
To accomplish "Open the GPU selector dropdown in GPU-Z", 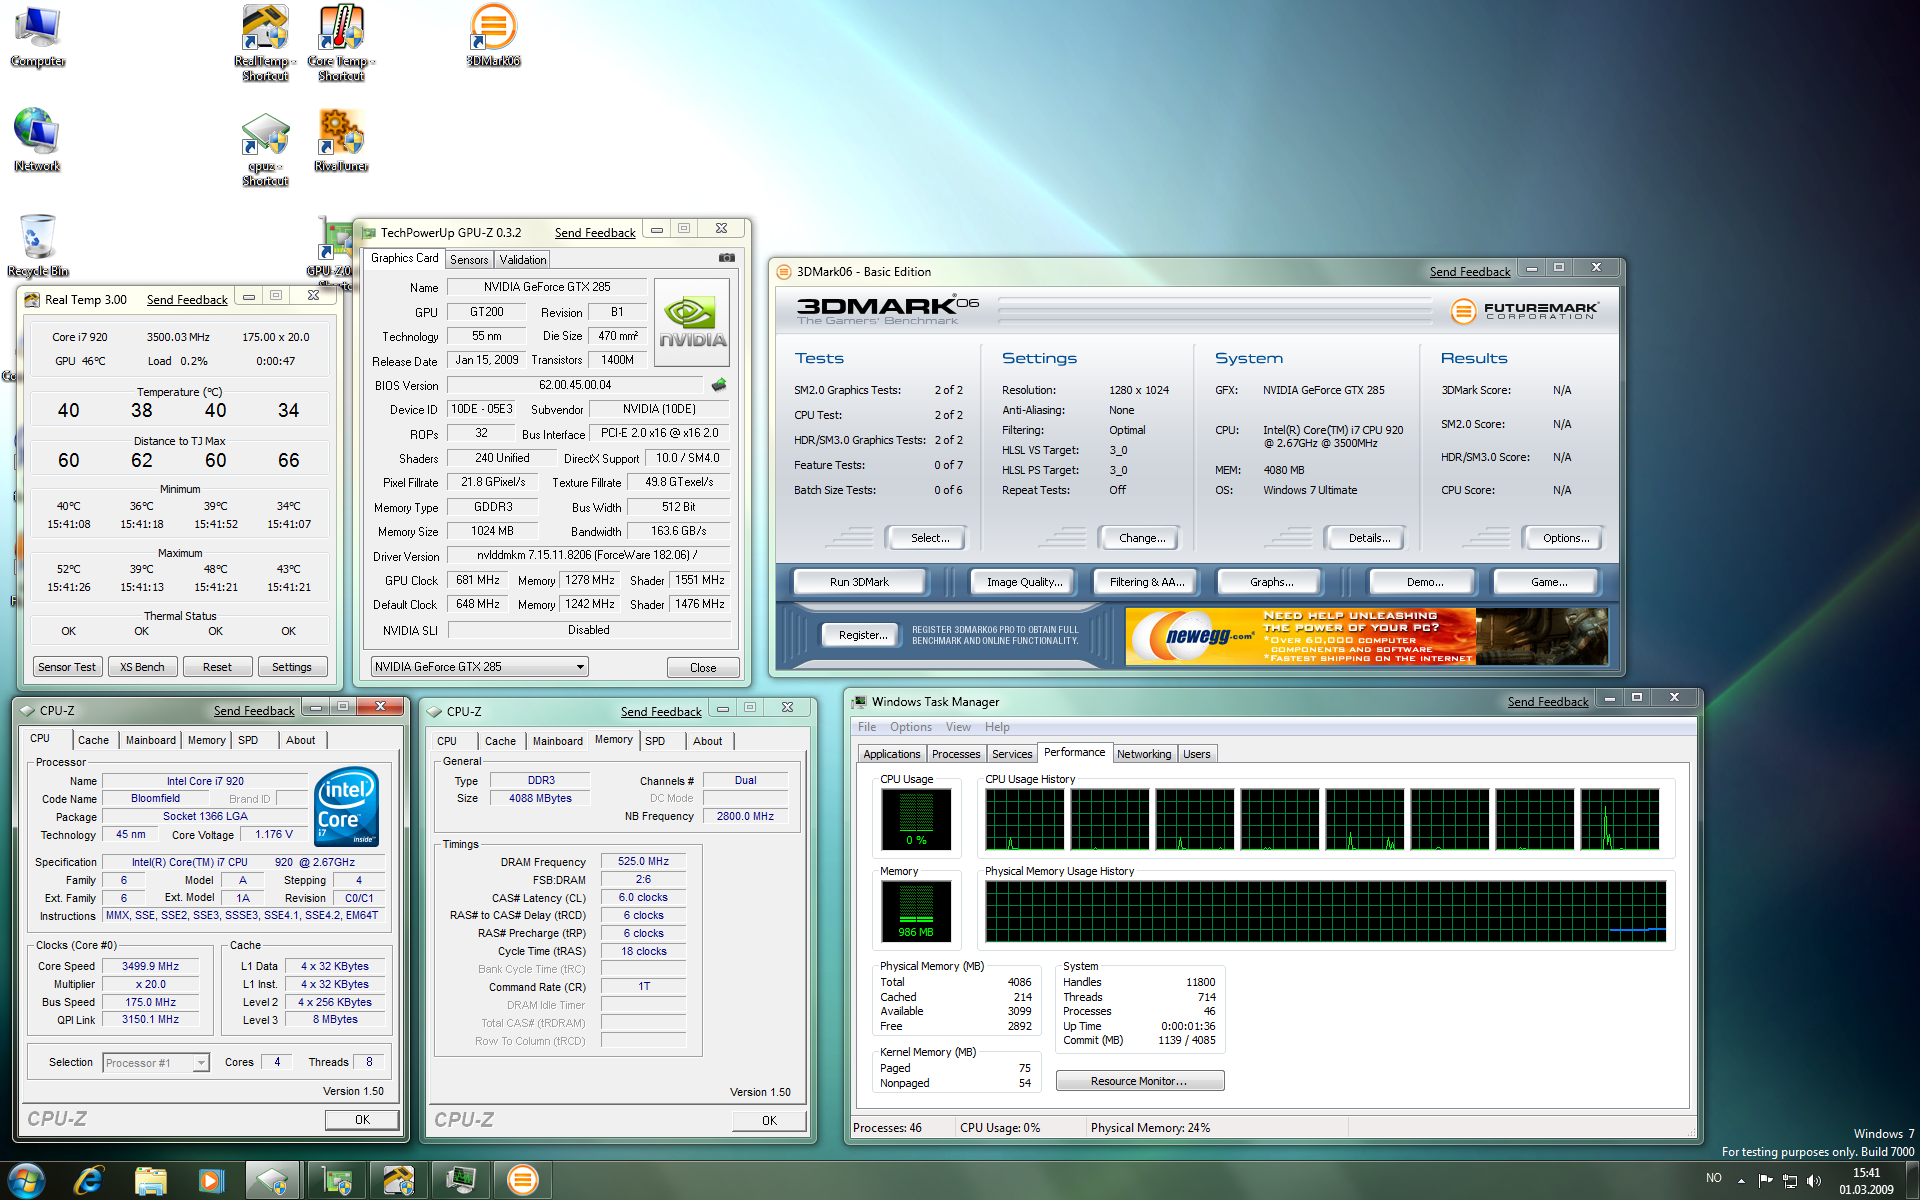I will [x=479, y=667].
